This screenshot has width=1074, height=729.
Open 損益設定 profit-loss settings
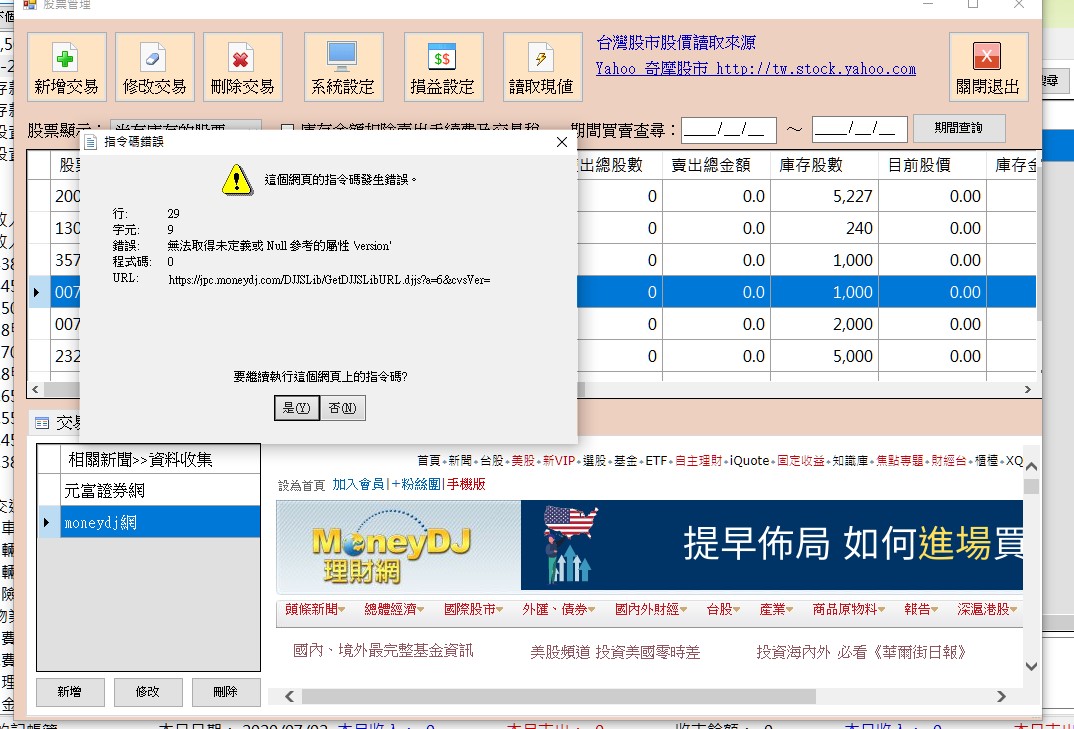click(x=442, y=67)
